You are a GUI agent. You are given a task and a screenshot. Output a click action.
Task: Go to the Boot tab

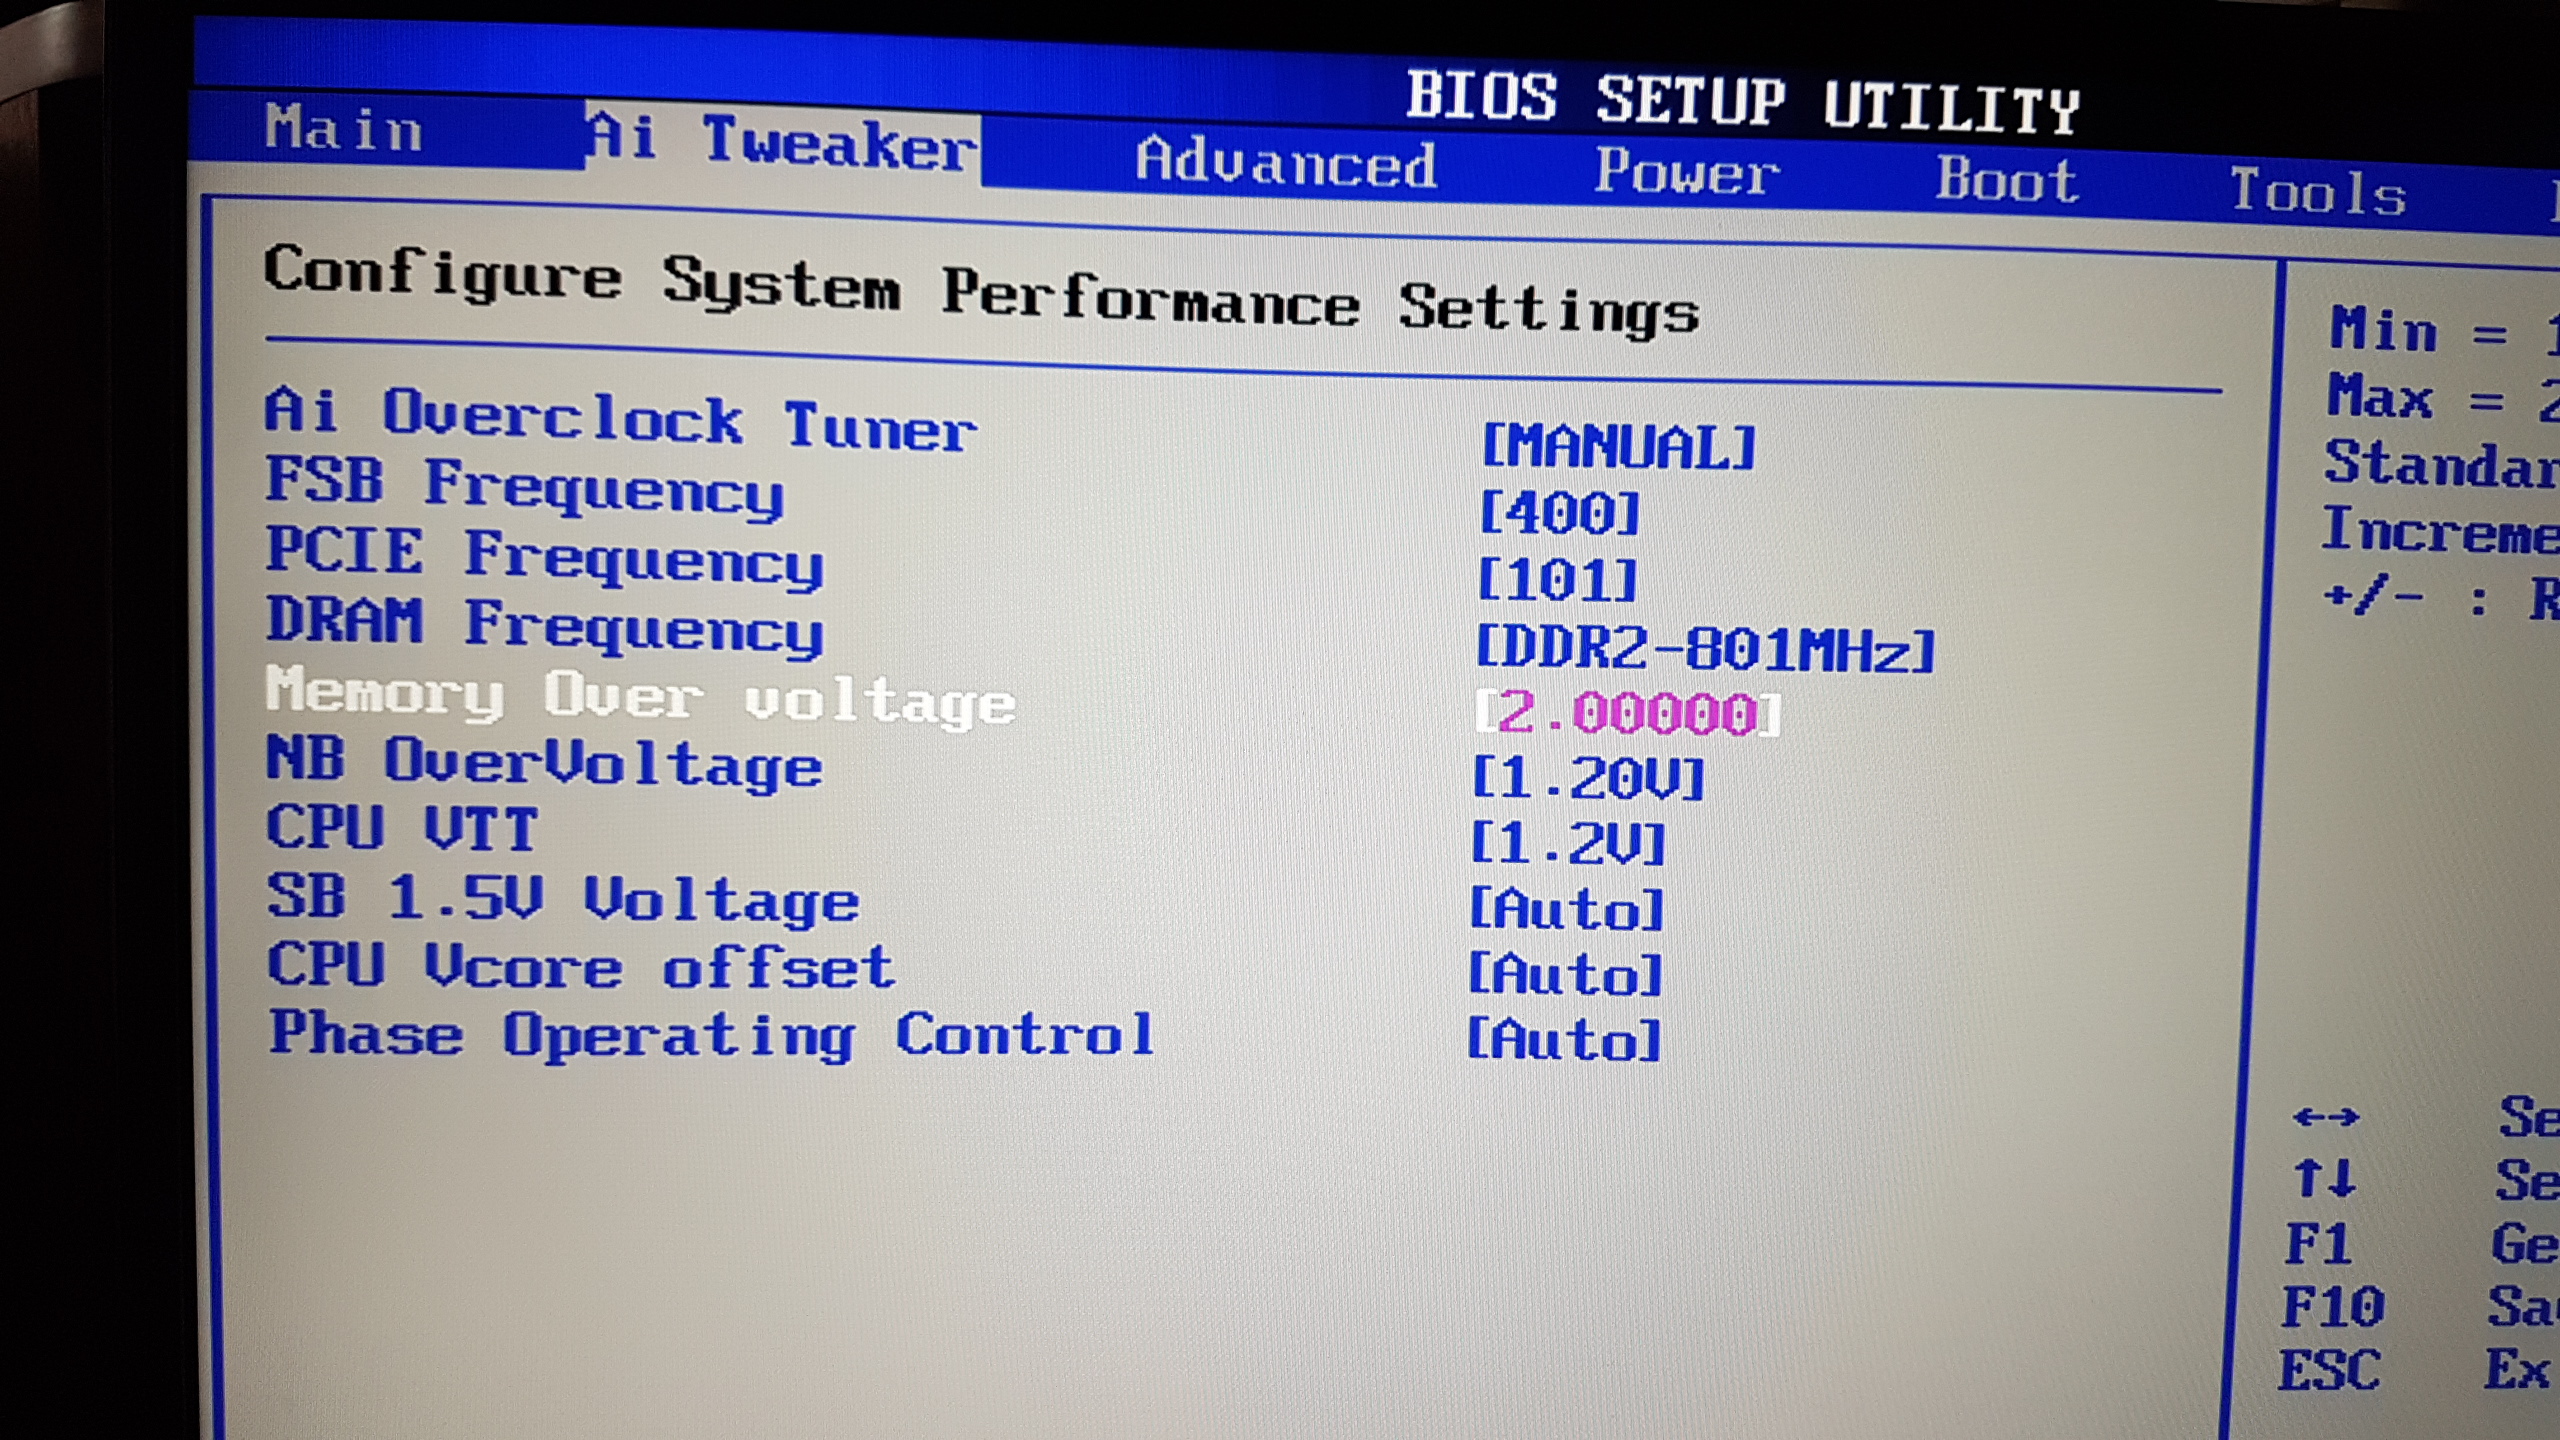tap(2006, 181)
